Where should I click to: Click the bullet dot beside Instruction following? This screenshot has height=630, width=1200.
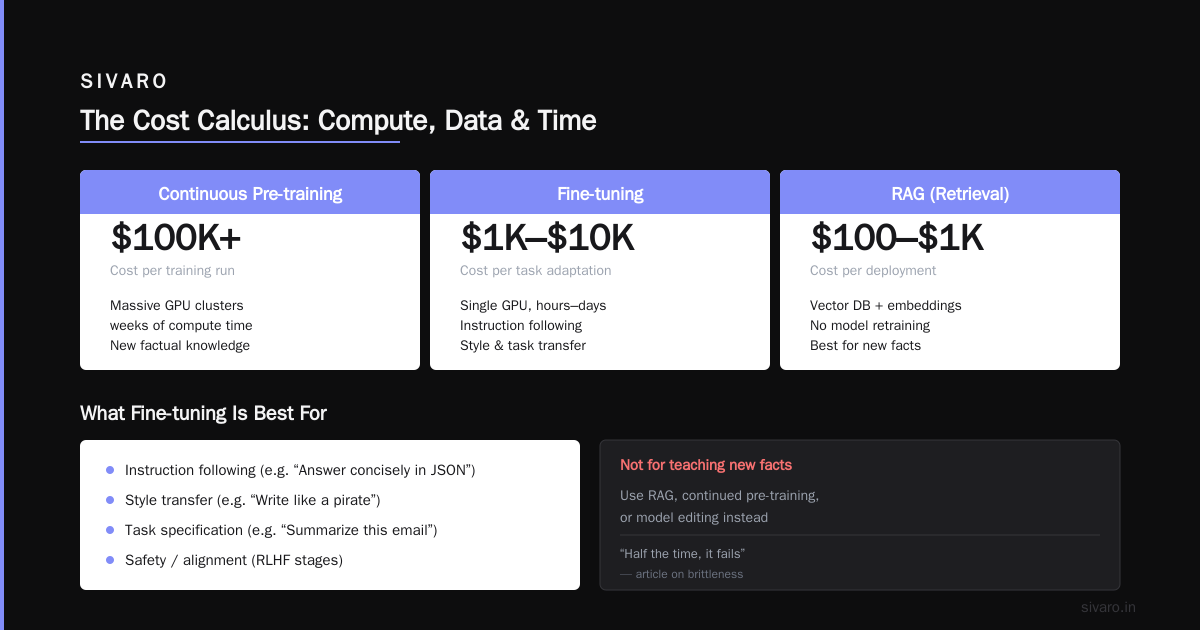[x=110, y=470]
